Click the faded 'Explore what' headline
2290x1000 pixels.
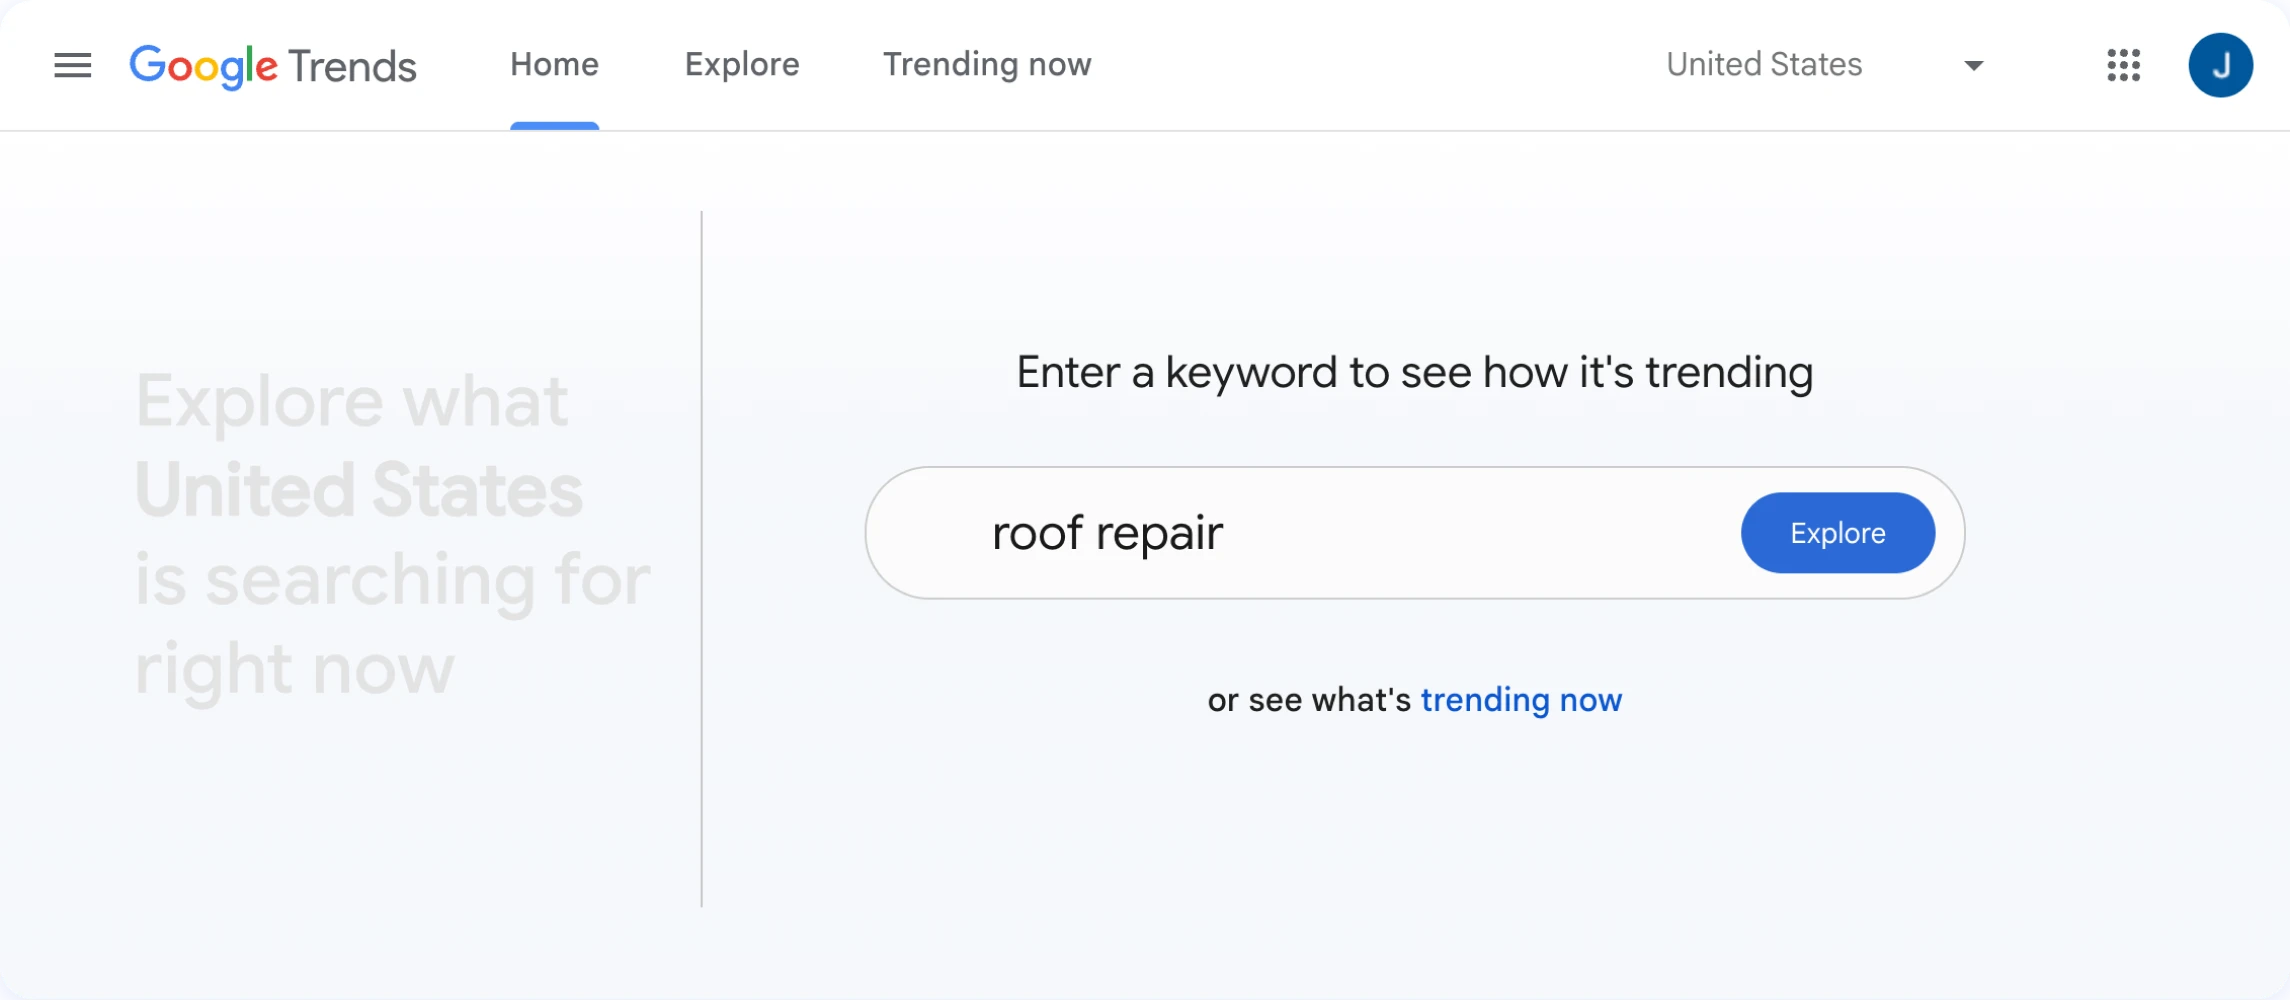click(x=351, y=402)
